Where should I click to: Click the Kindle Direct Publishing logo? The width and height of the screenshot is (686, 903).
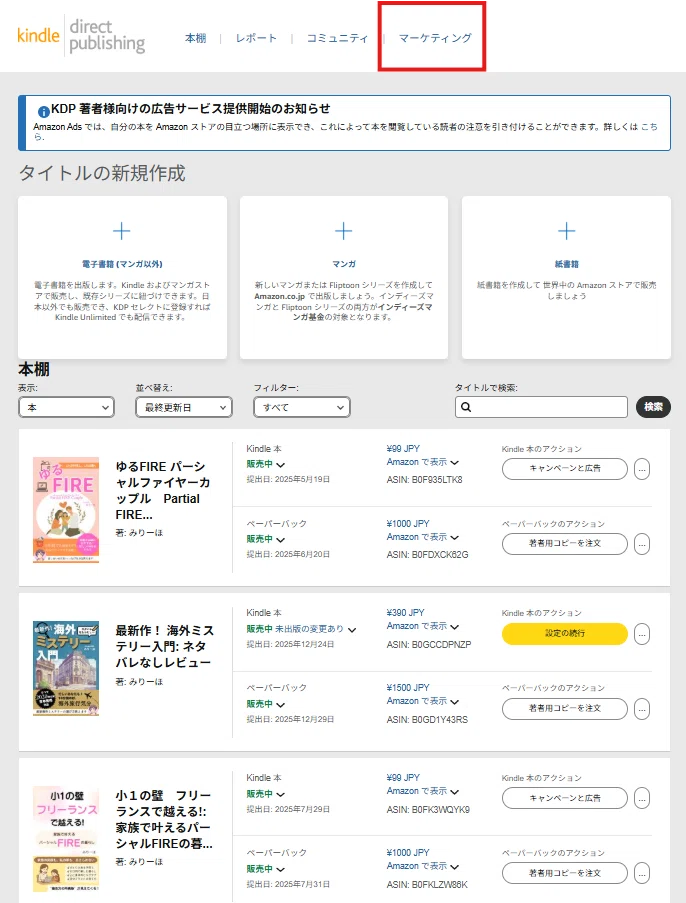click(x=81, y=36)
